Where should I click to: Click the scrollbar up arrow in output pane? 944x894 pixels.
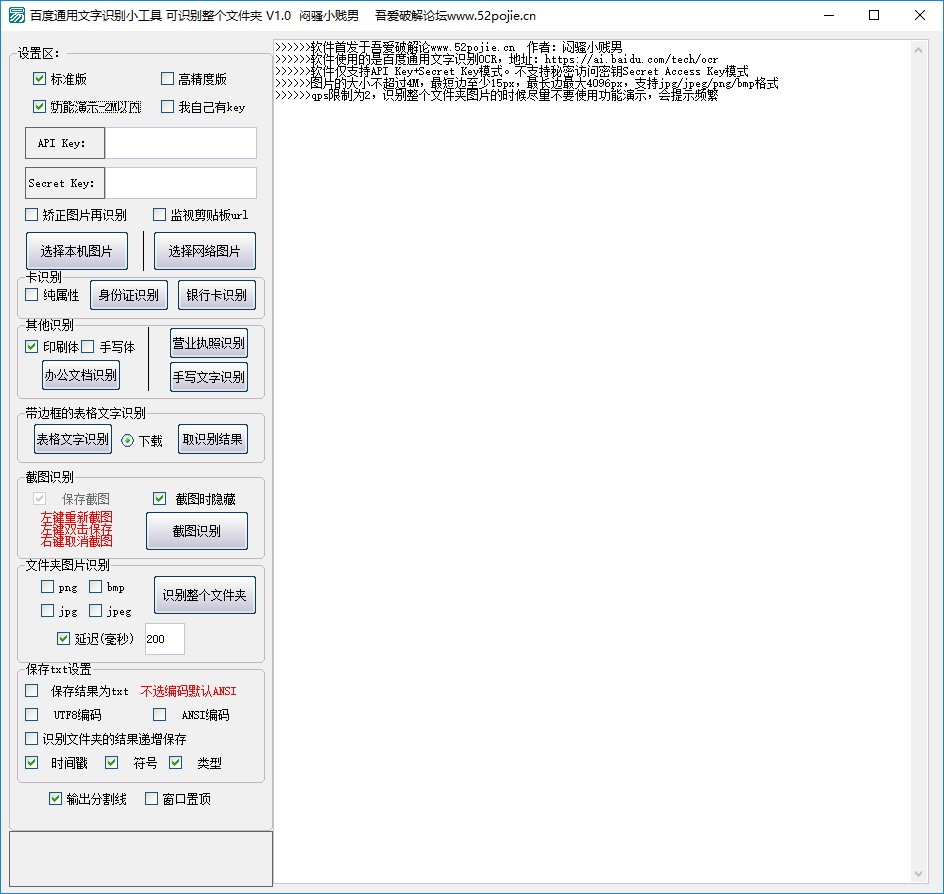click(x=918, y=50)
